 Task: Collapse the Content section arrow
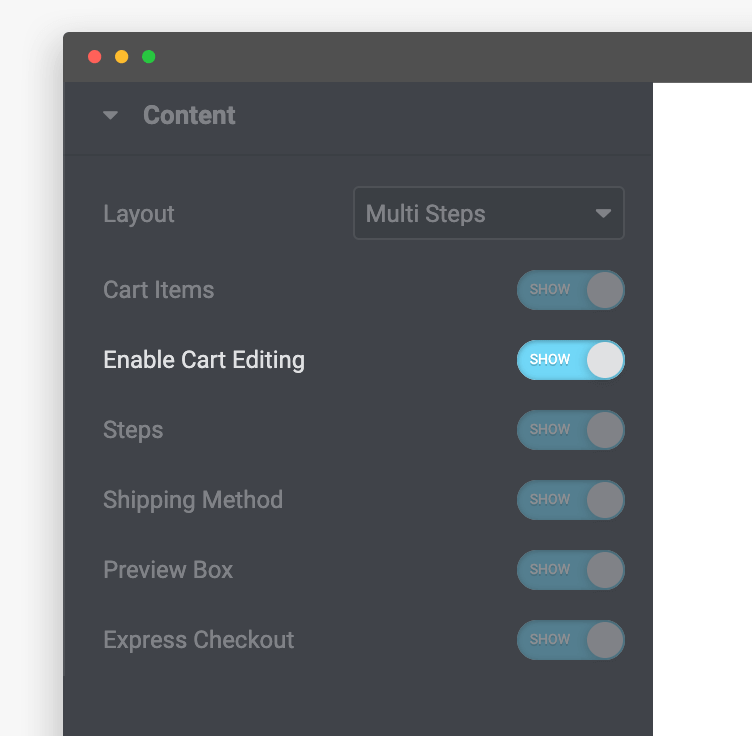(110, 116)
